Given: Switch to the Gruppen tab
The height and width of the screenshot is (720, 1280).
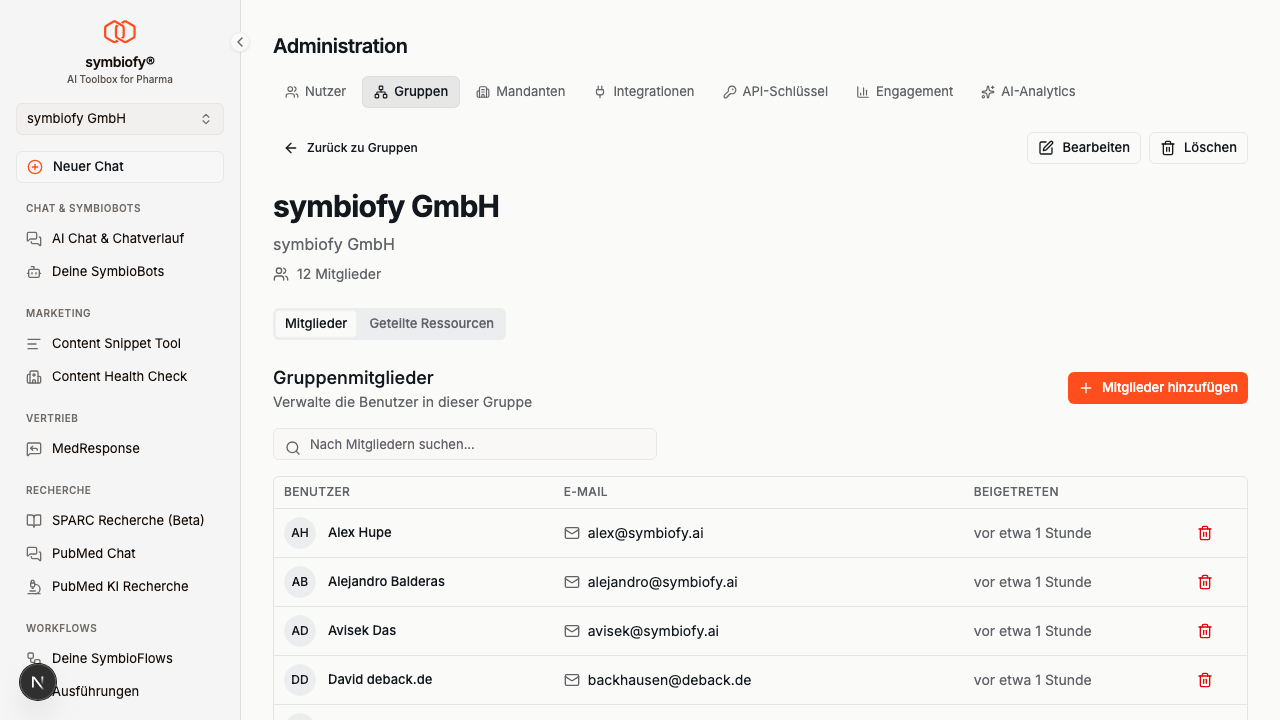Looking at the screenshot, I should [x=411, y=92].
